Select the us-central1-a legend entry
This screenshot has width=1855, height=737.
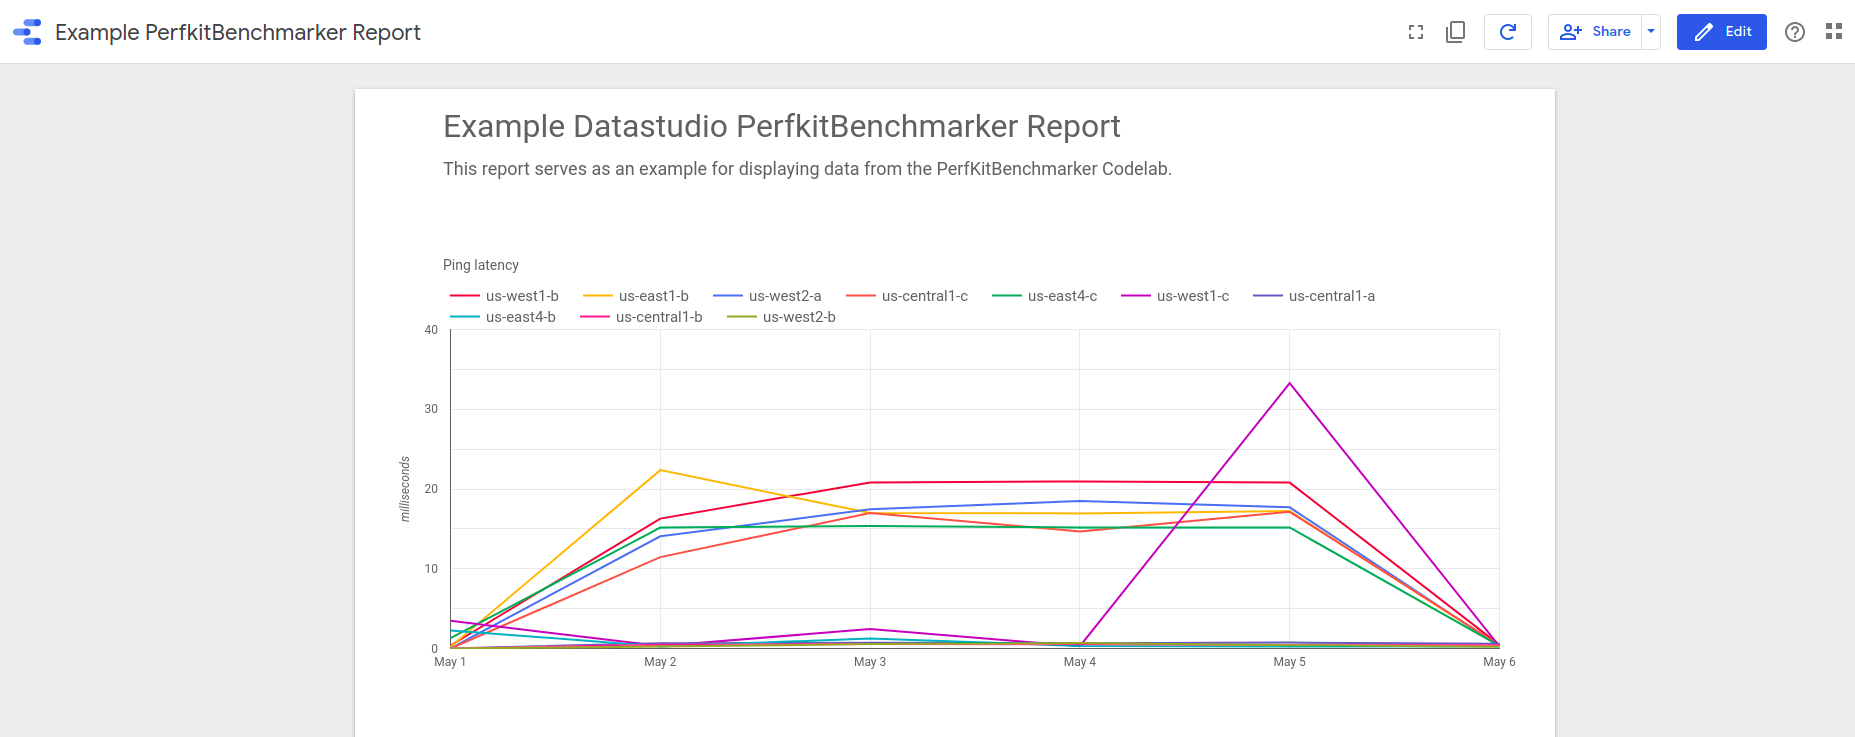click(x=1315, y=296)
